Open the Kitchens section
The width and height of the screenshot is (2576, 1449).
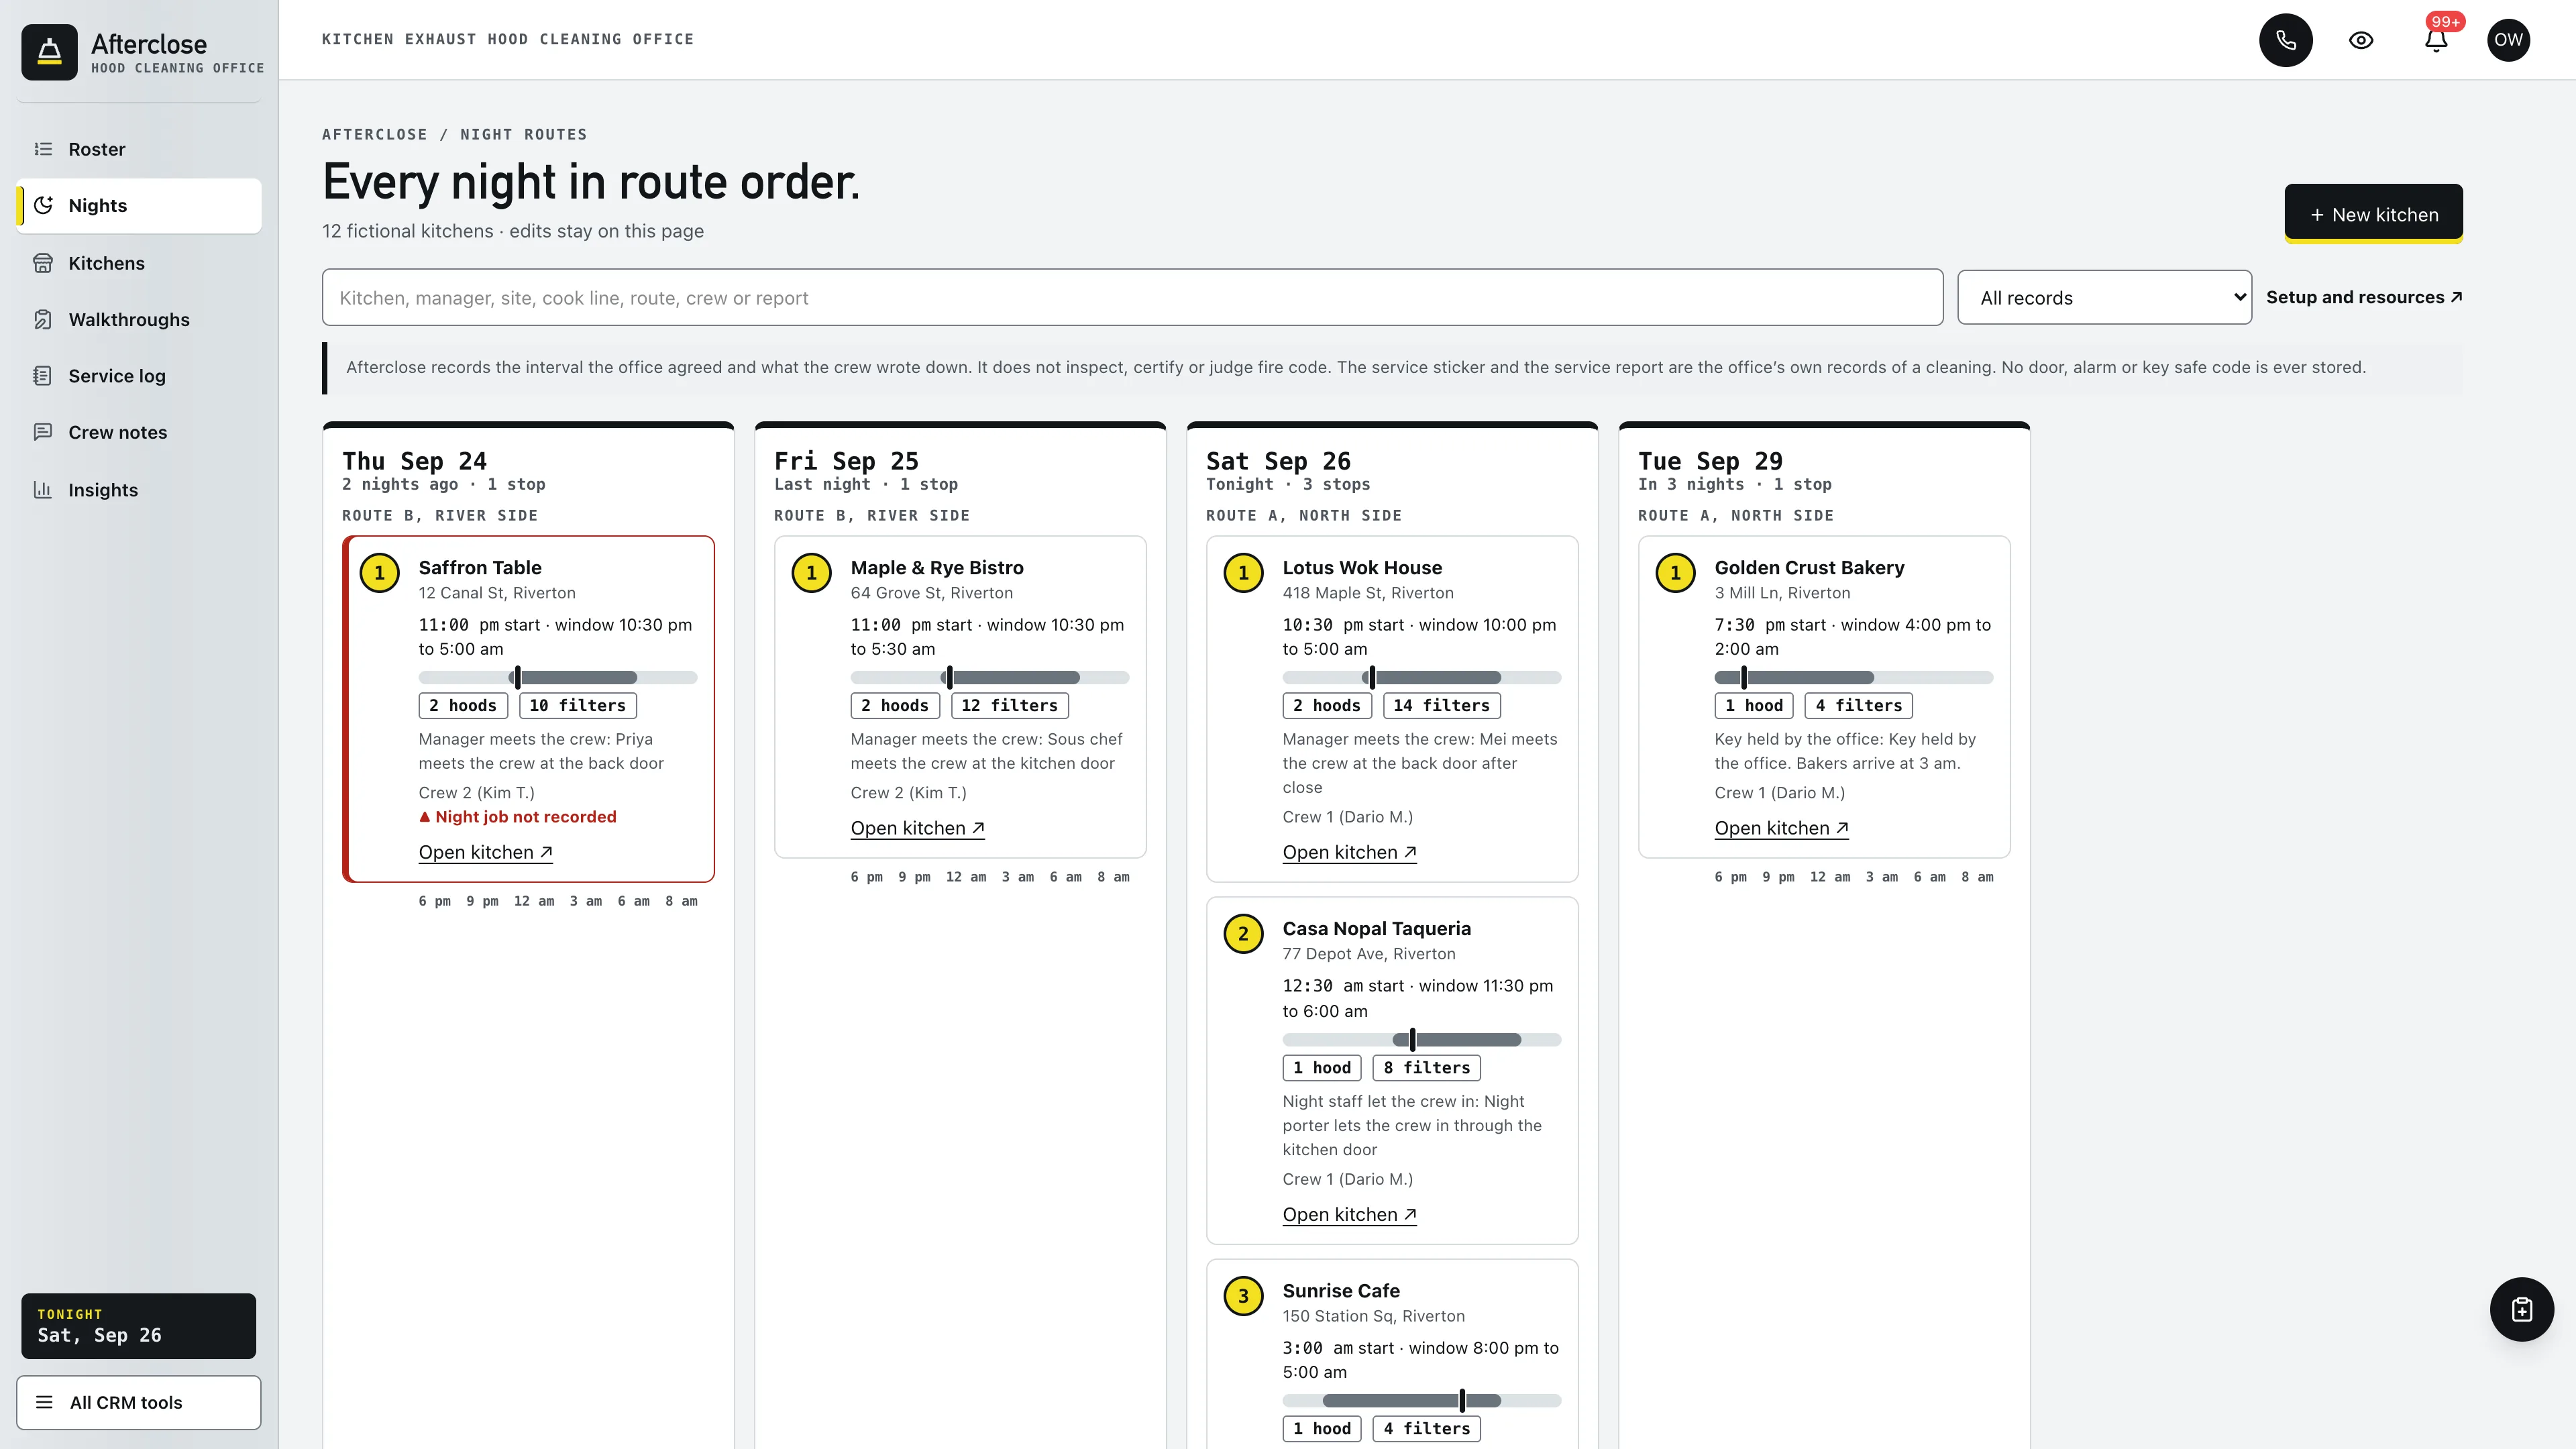coord(139,263)
